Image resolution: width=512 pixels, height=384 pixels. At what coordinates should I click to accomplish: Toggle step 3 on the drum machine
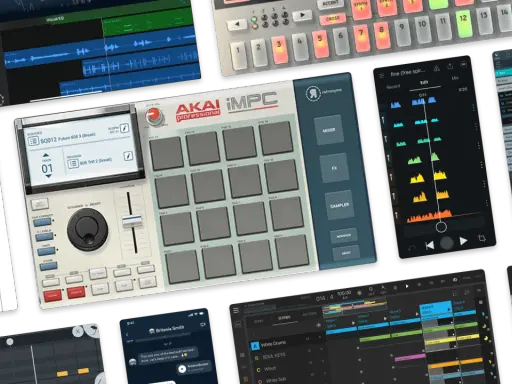(x=279, y=49)
